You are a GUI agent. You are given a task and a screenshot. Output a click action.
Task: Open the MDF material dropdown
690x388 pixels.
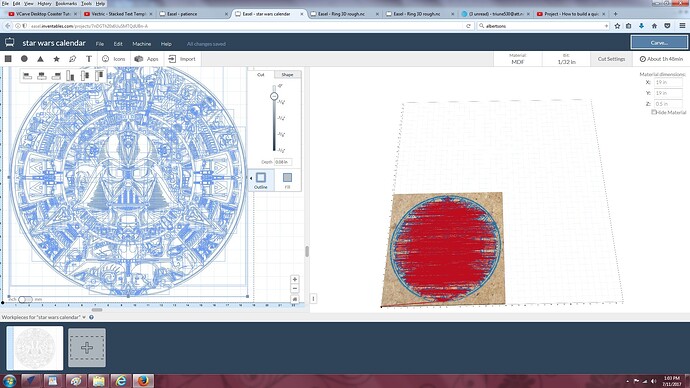point(518,59)
